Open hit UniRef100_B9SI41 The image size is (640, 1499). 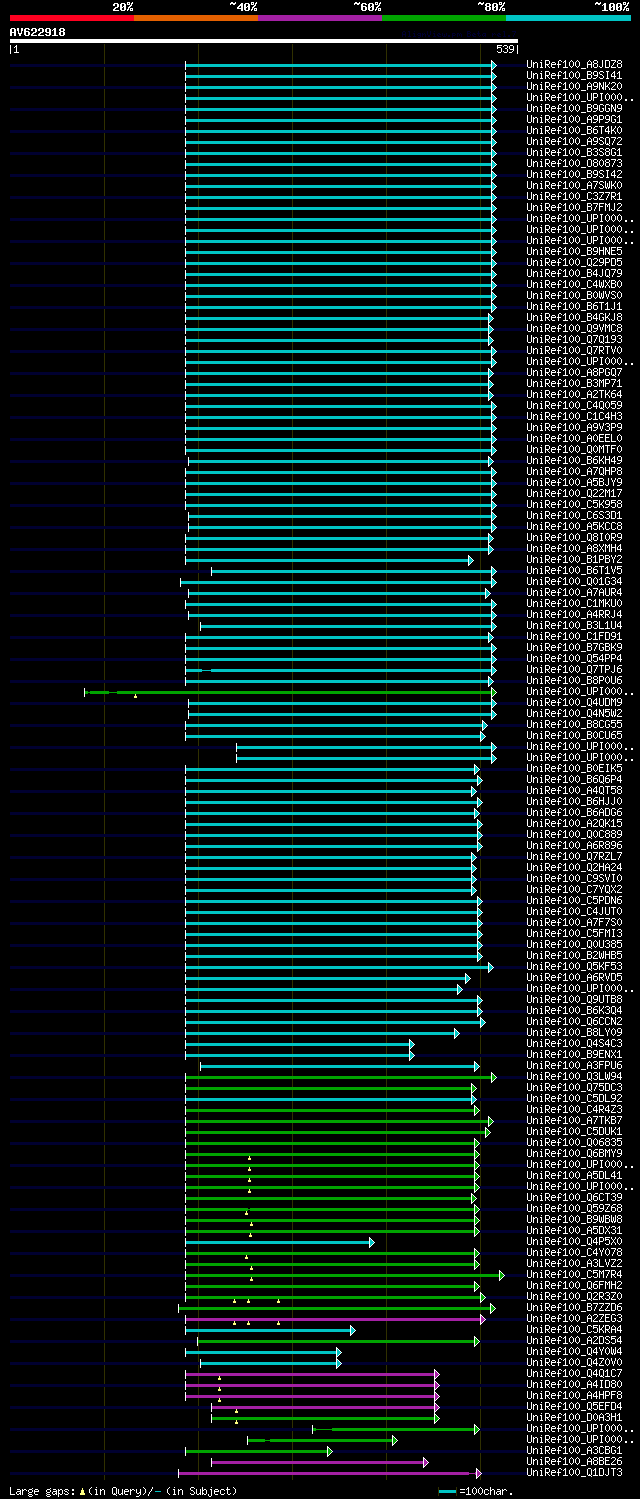click(576, 75)
